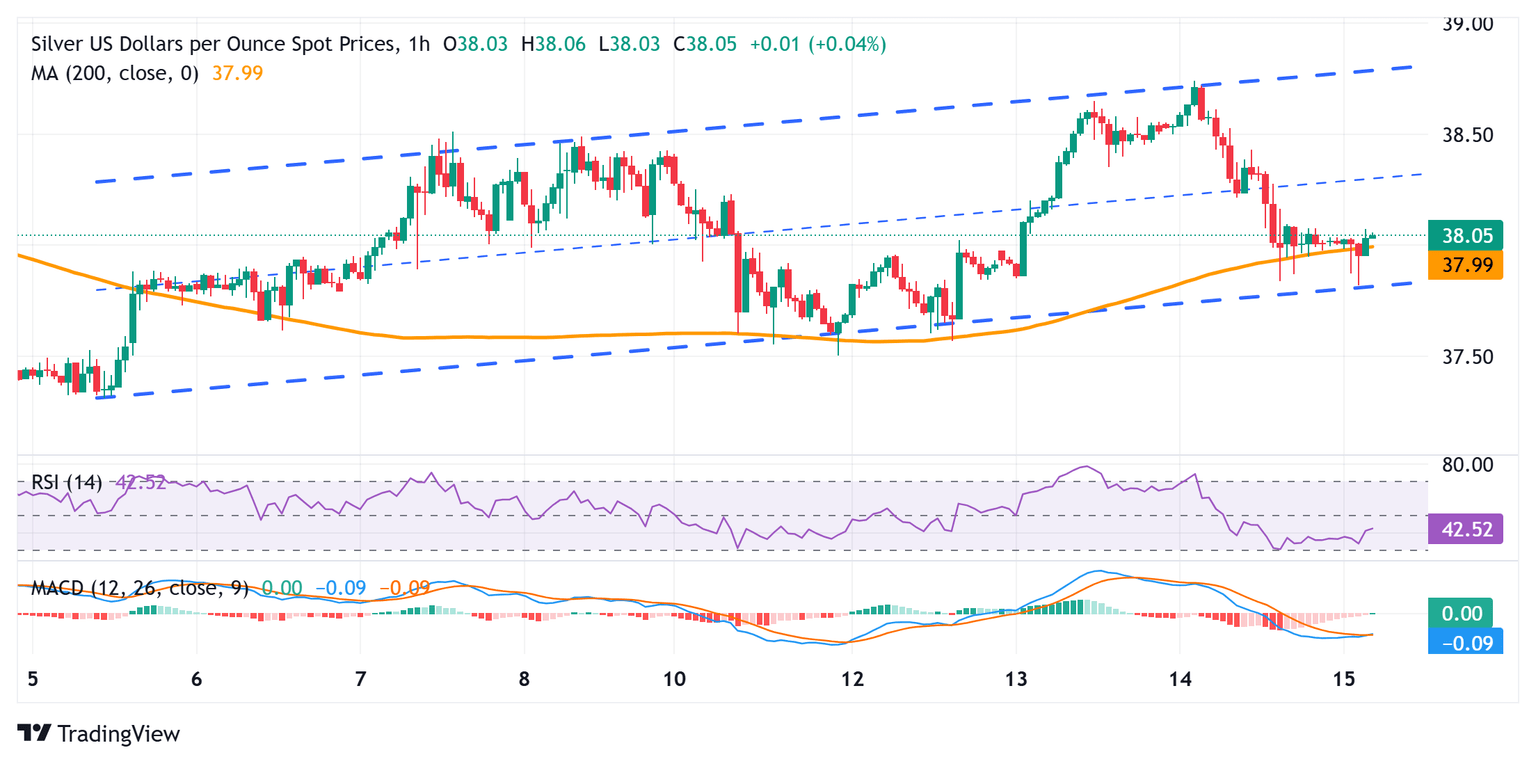Click the blue -0.09 MACD value tag
The width and height of the screenshot is (1536, 764).
point(1466,642)
